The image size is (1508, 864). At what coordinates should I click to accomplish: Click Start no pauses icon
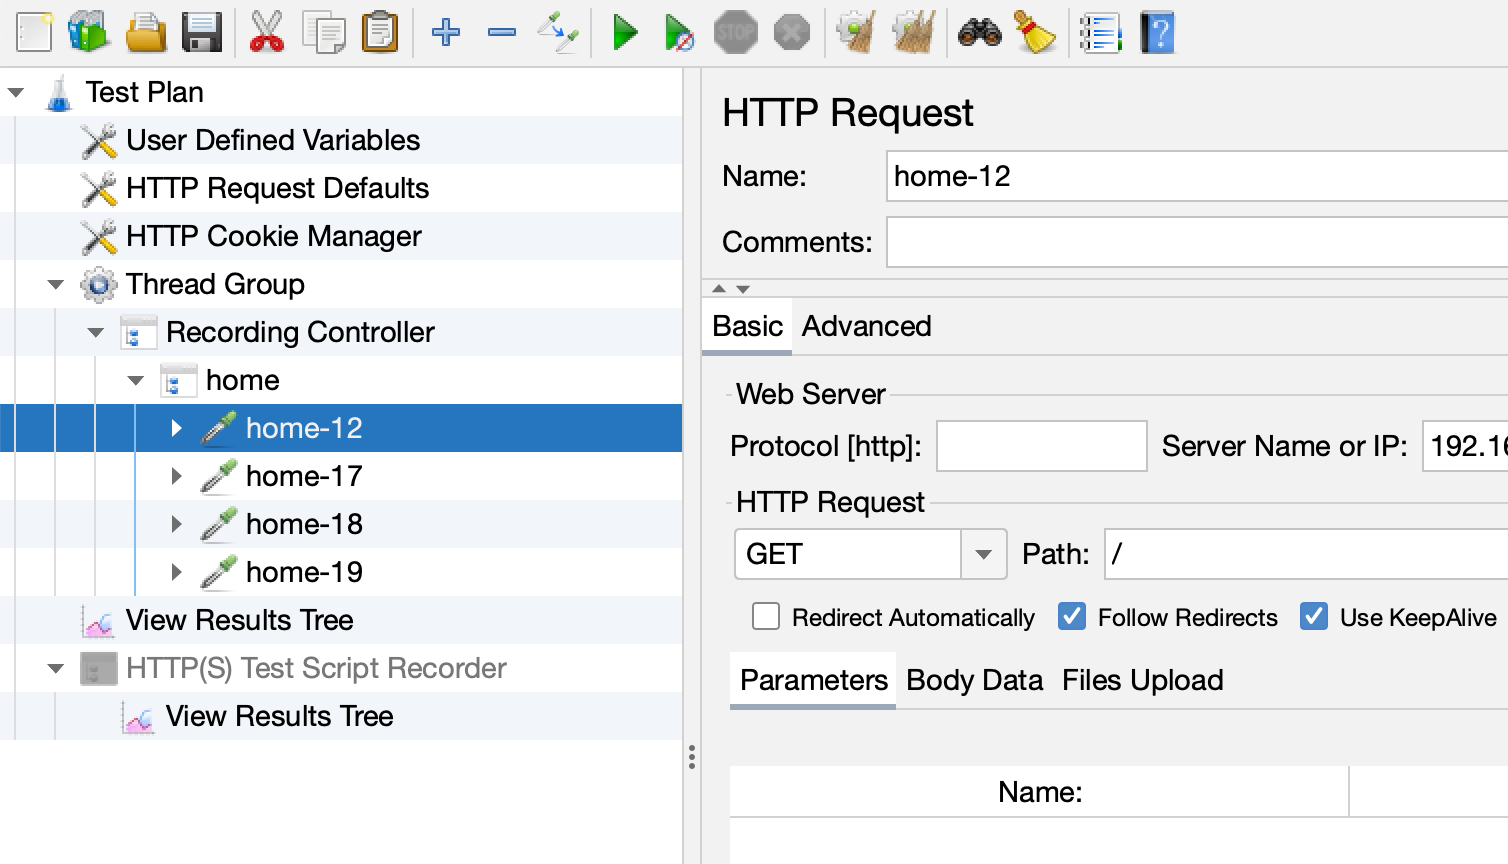tap(679, 32)
